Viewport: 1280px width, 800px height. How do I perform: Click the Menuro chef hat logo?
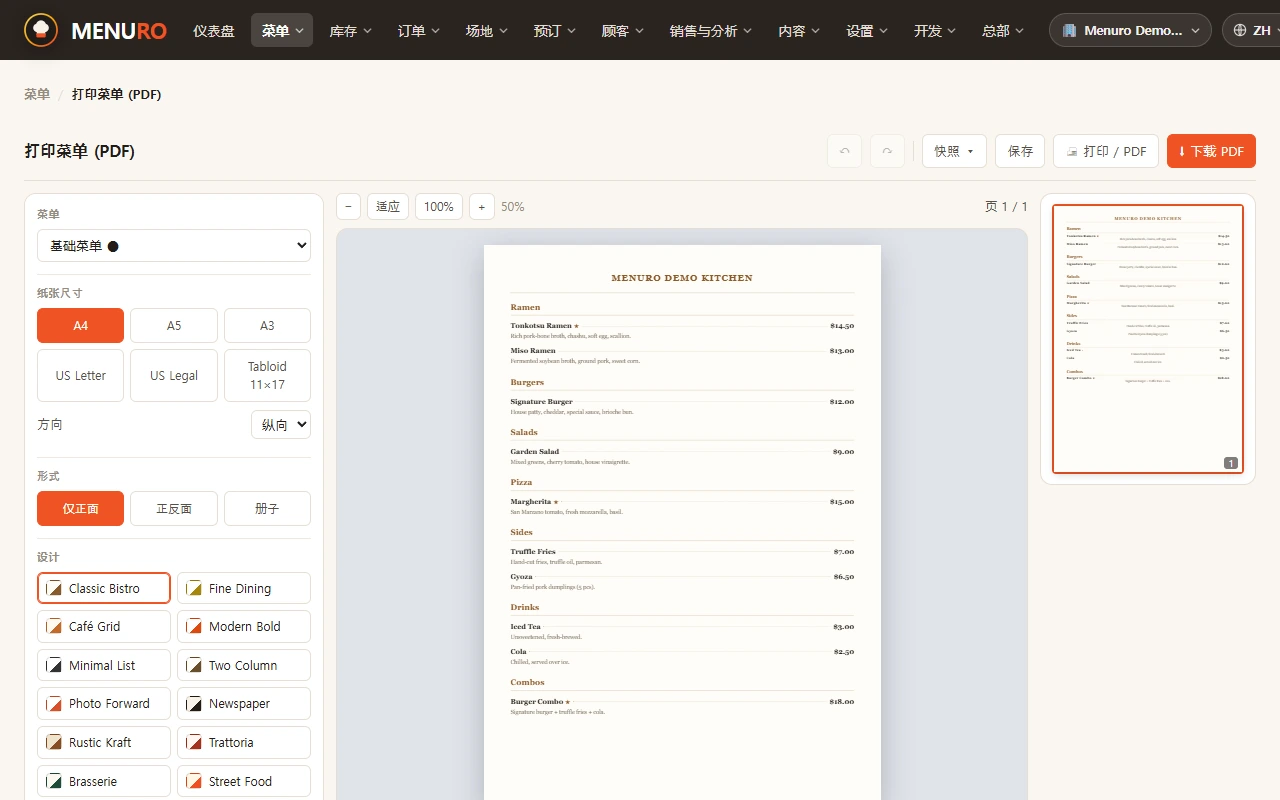(41, 30)
